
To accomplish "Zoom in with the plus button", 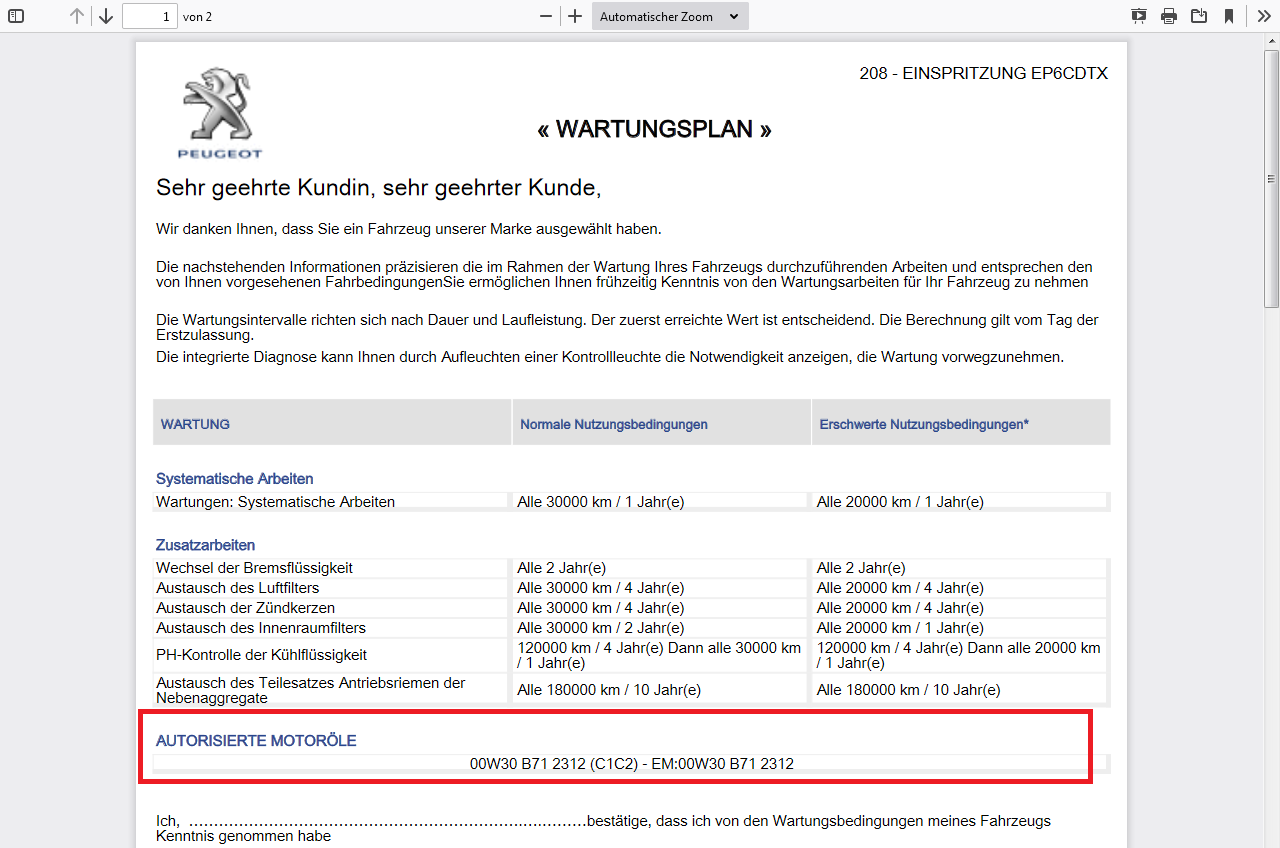I will pyautogui.click(x=575, y=16).
